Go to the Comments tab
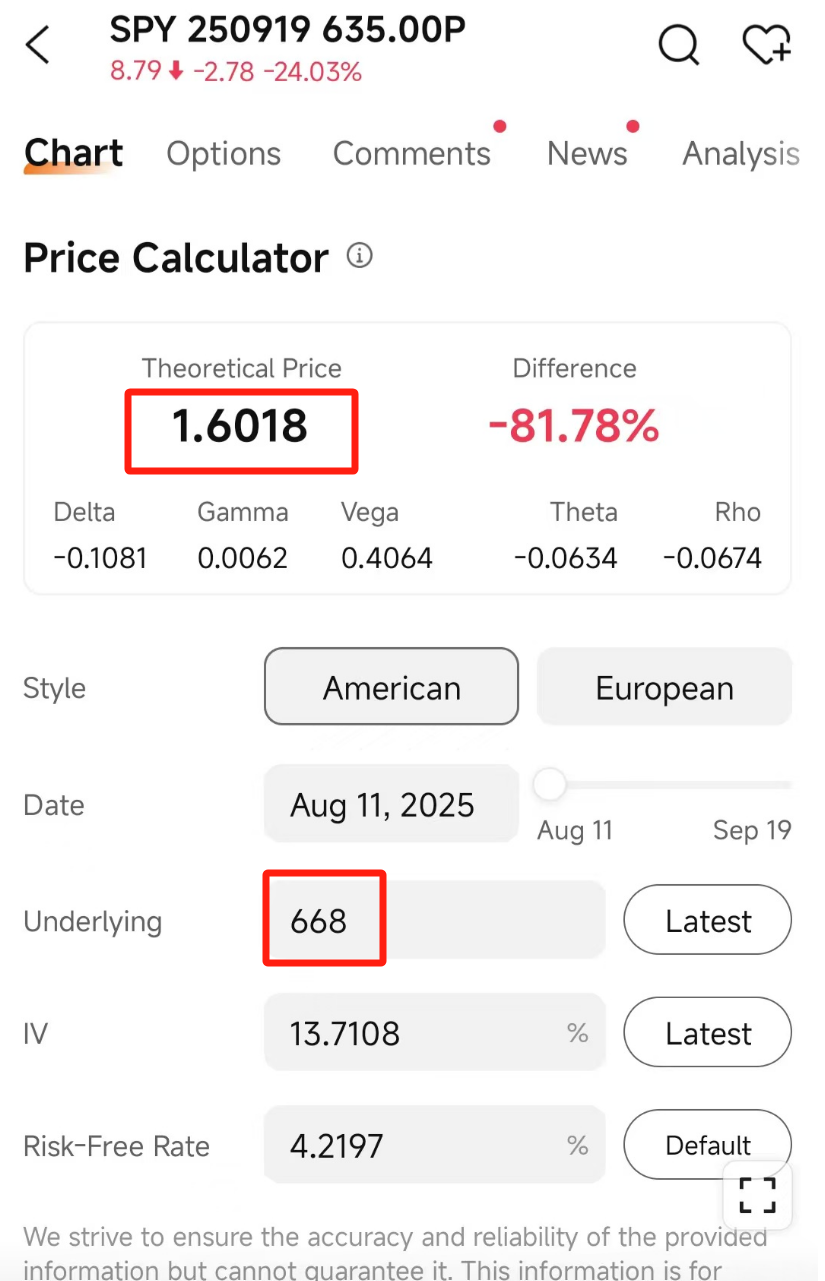The width and height of the screenshot is (825, 1281). tap(412, 154)
